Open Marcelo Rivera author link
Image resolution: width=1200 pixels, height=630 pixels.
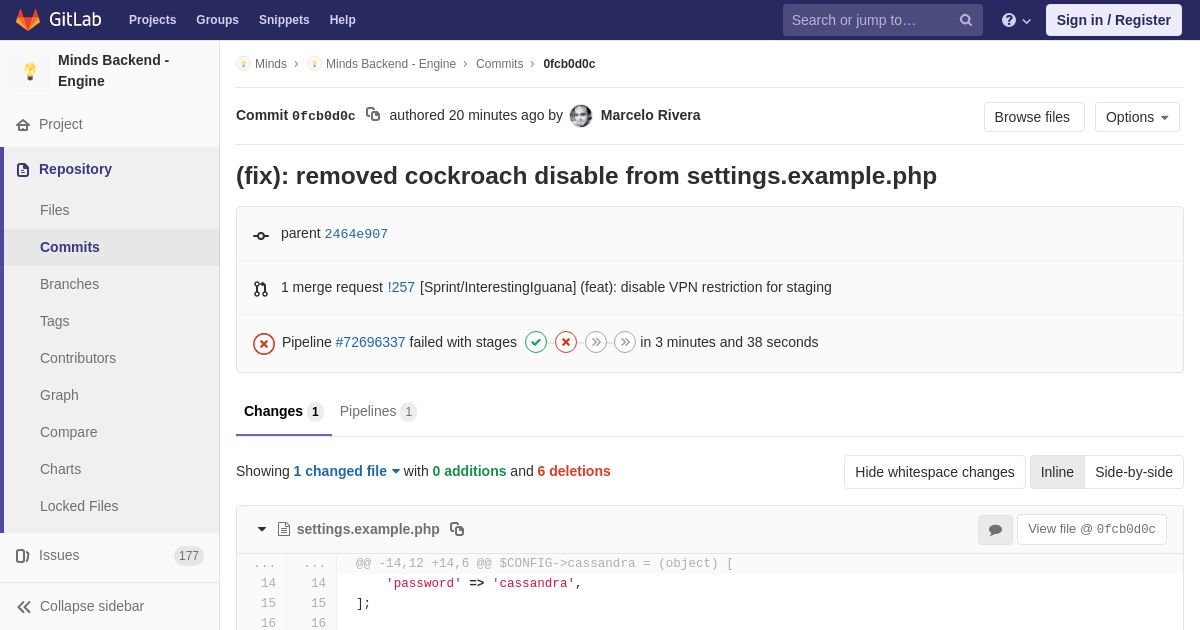[650, 115]
